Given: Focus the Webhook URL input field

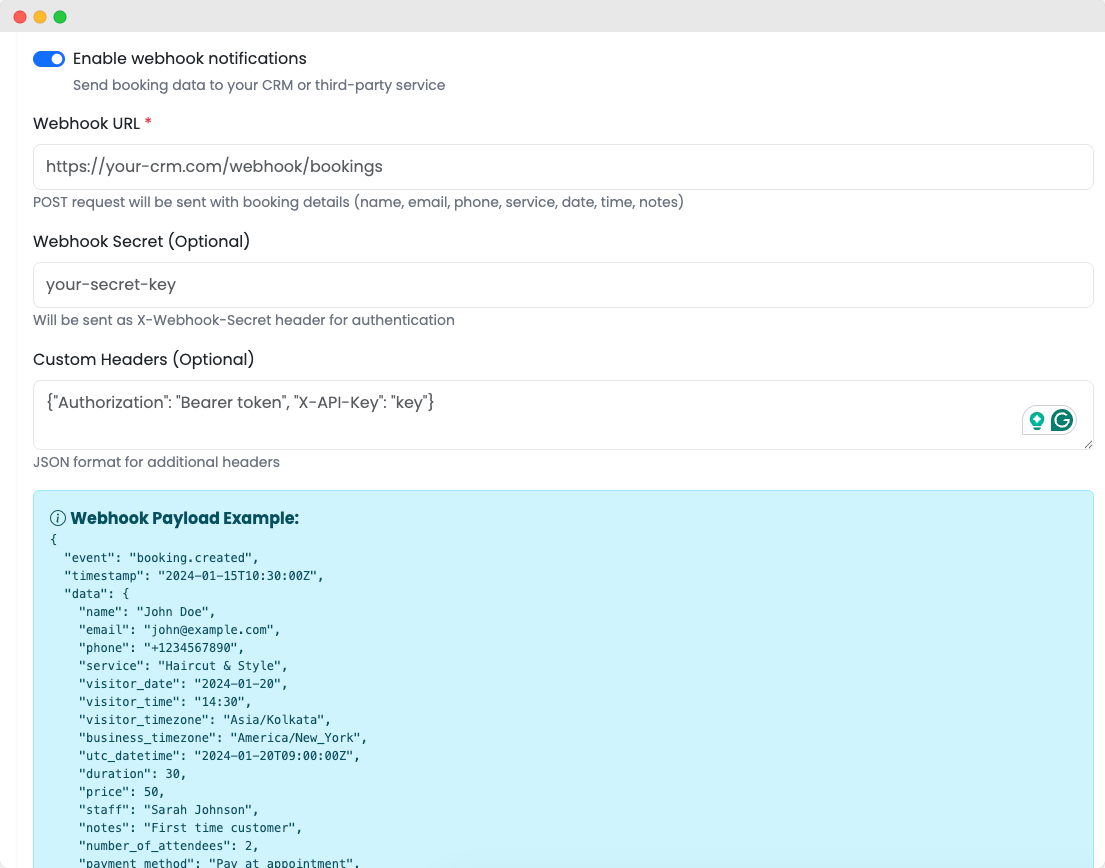Looking at the screenshot, I should tap(562, 167).
